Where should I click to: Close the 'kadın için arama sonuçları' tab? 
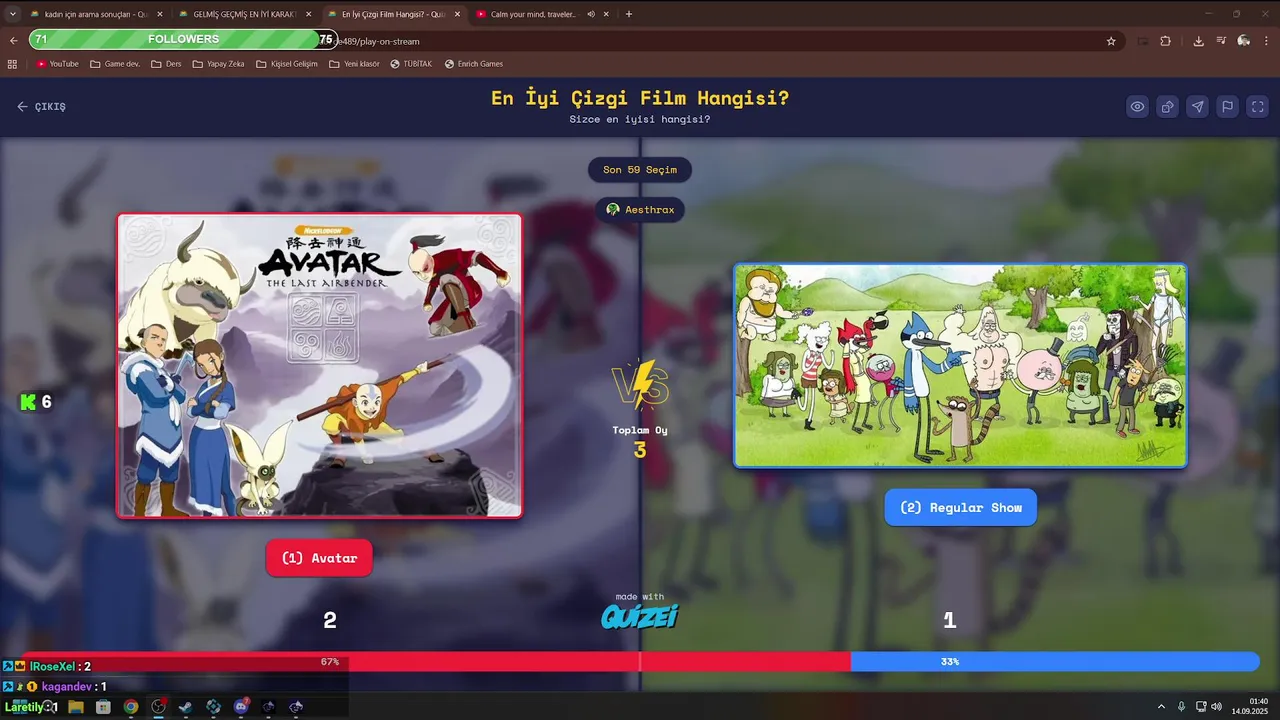[160, 14]
